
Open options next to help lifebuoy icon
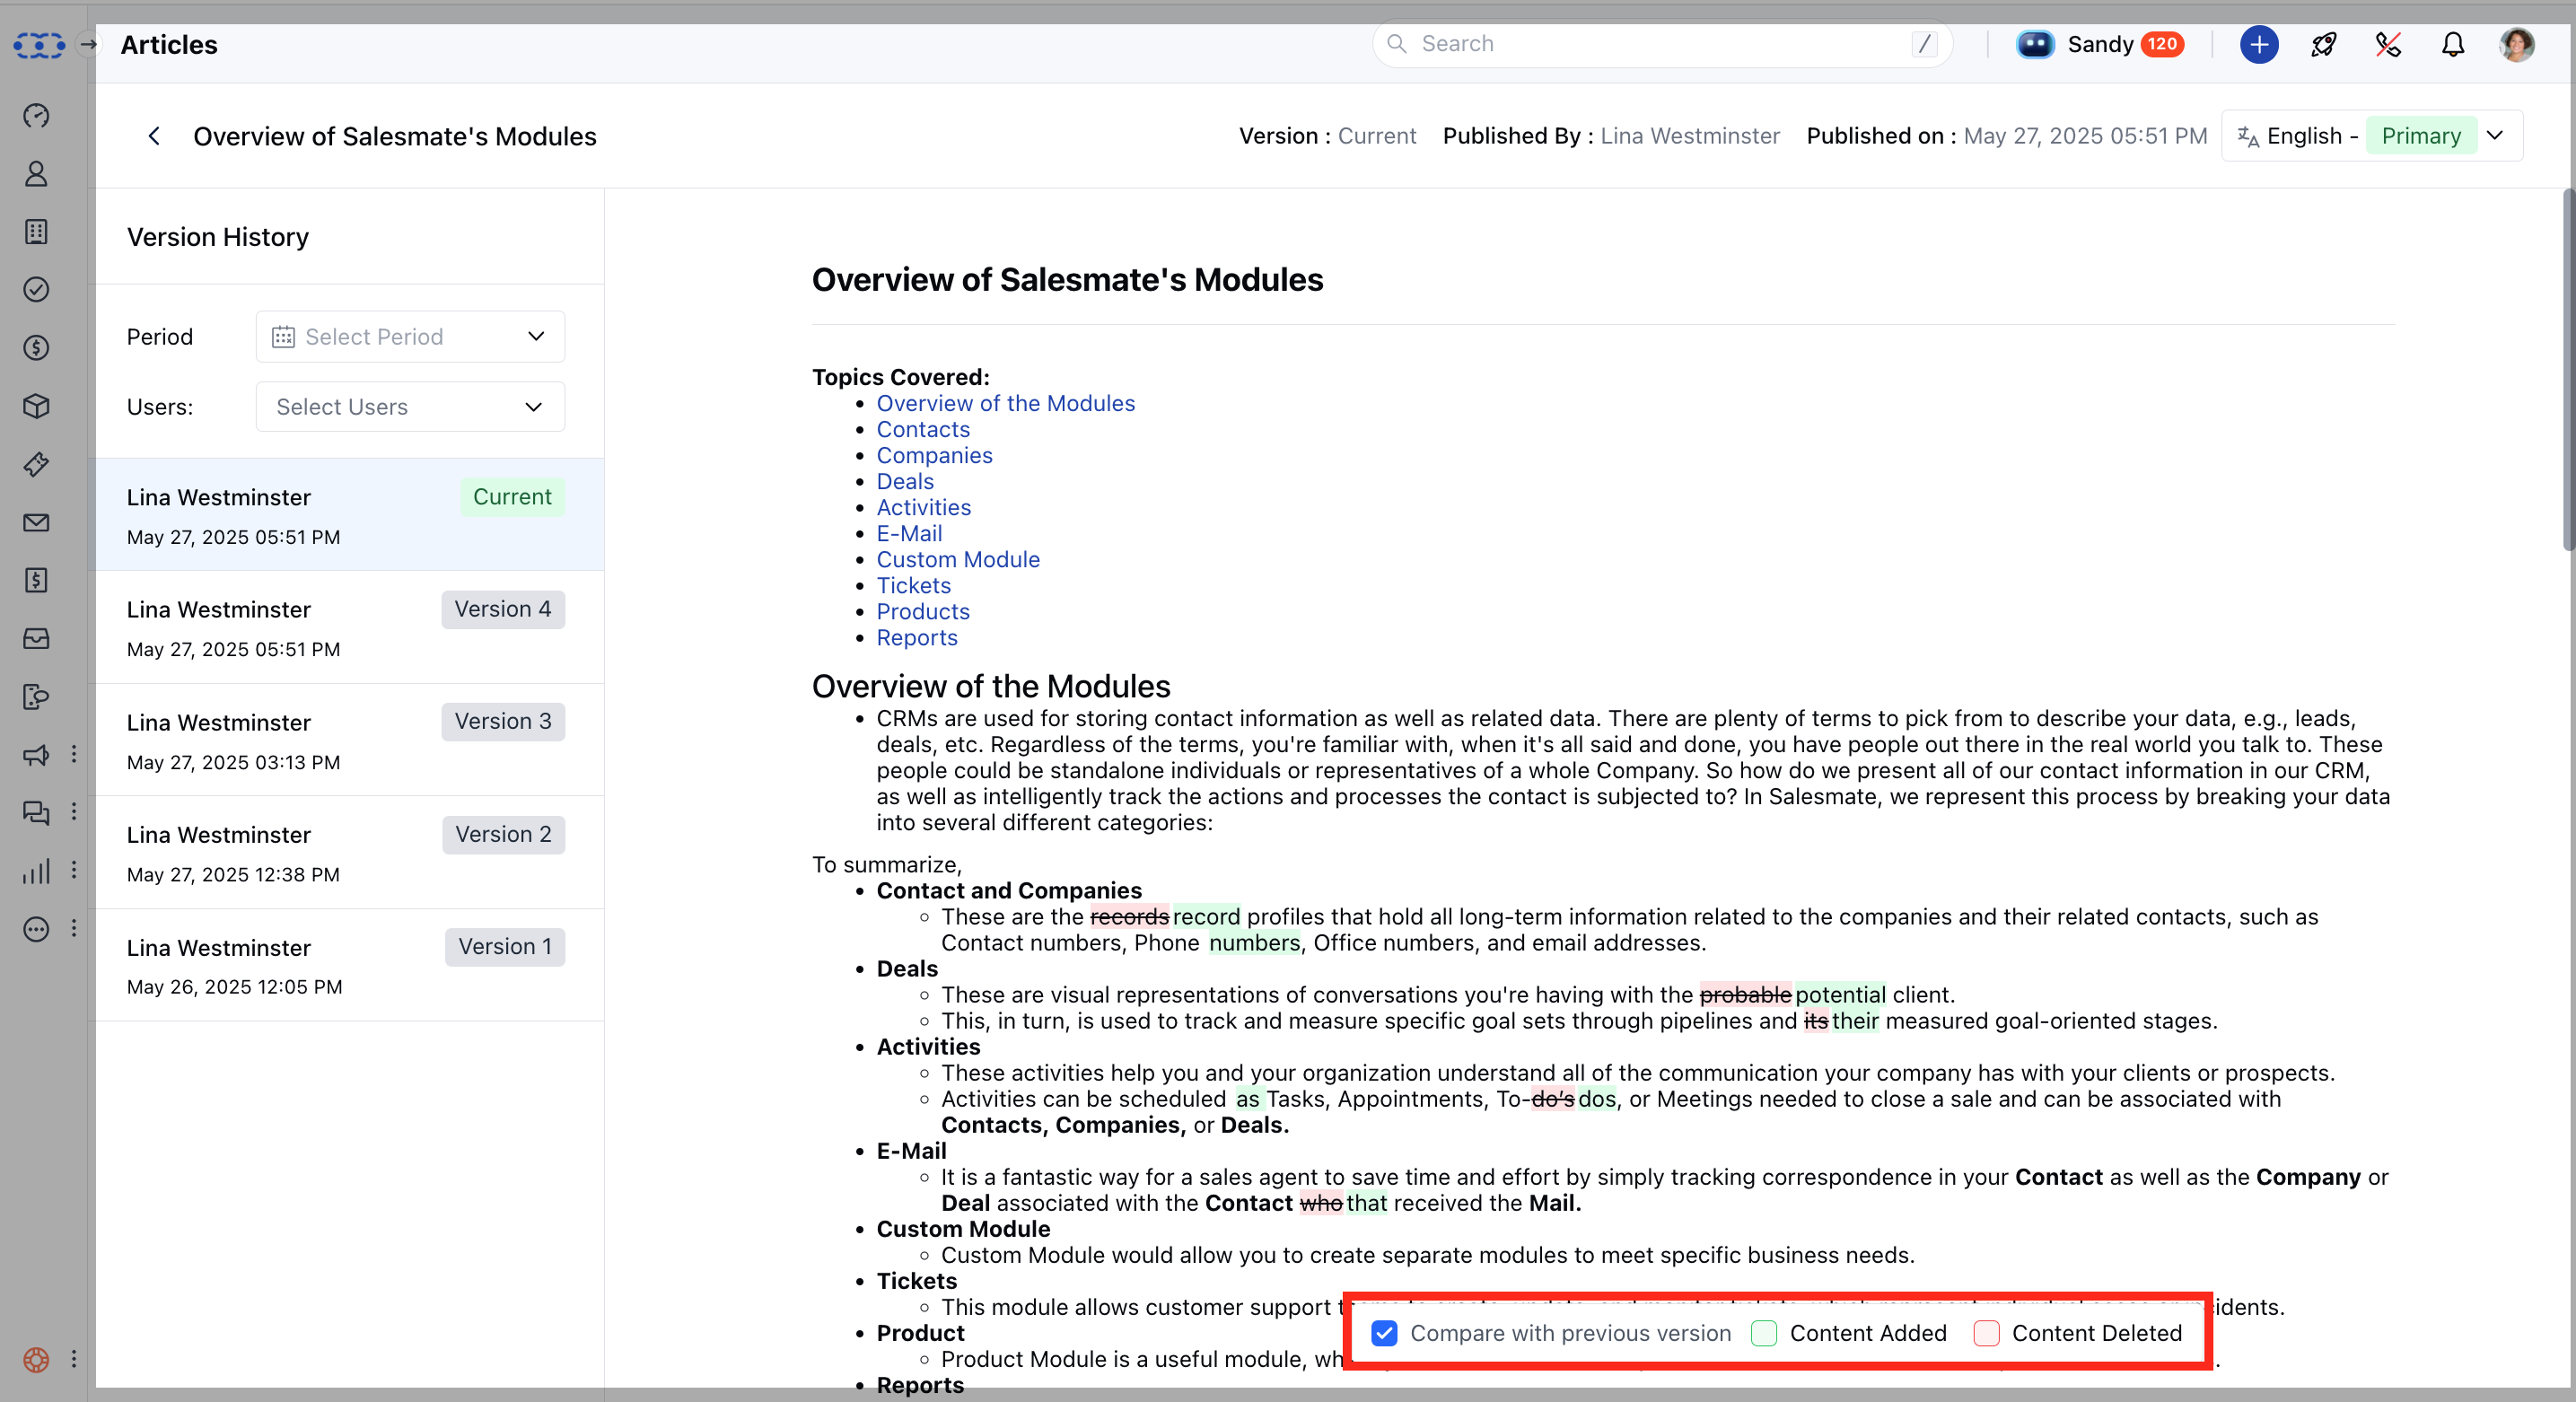pyautogui.click(x=74, y=1359)
